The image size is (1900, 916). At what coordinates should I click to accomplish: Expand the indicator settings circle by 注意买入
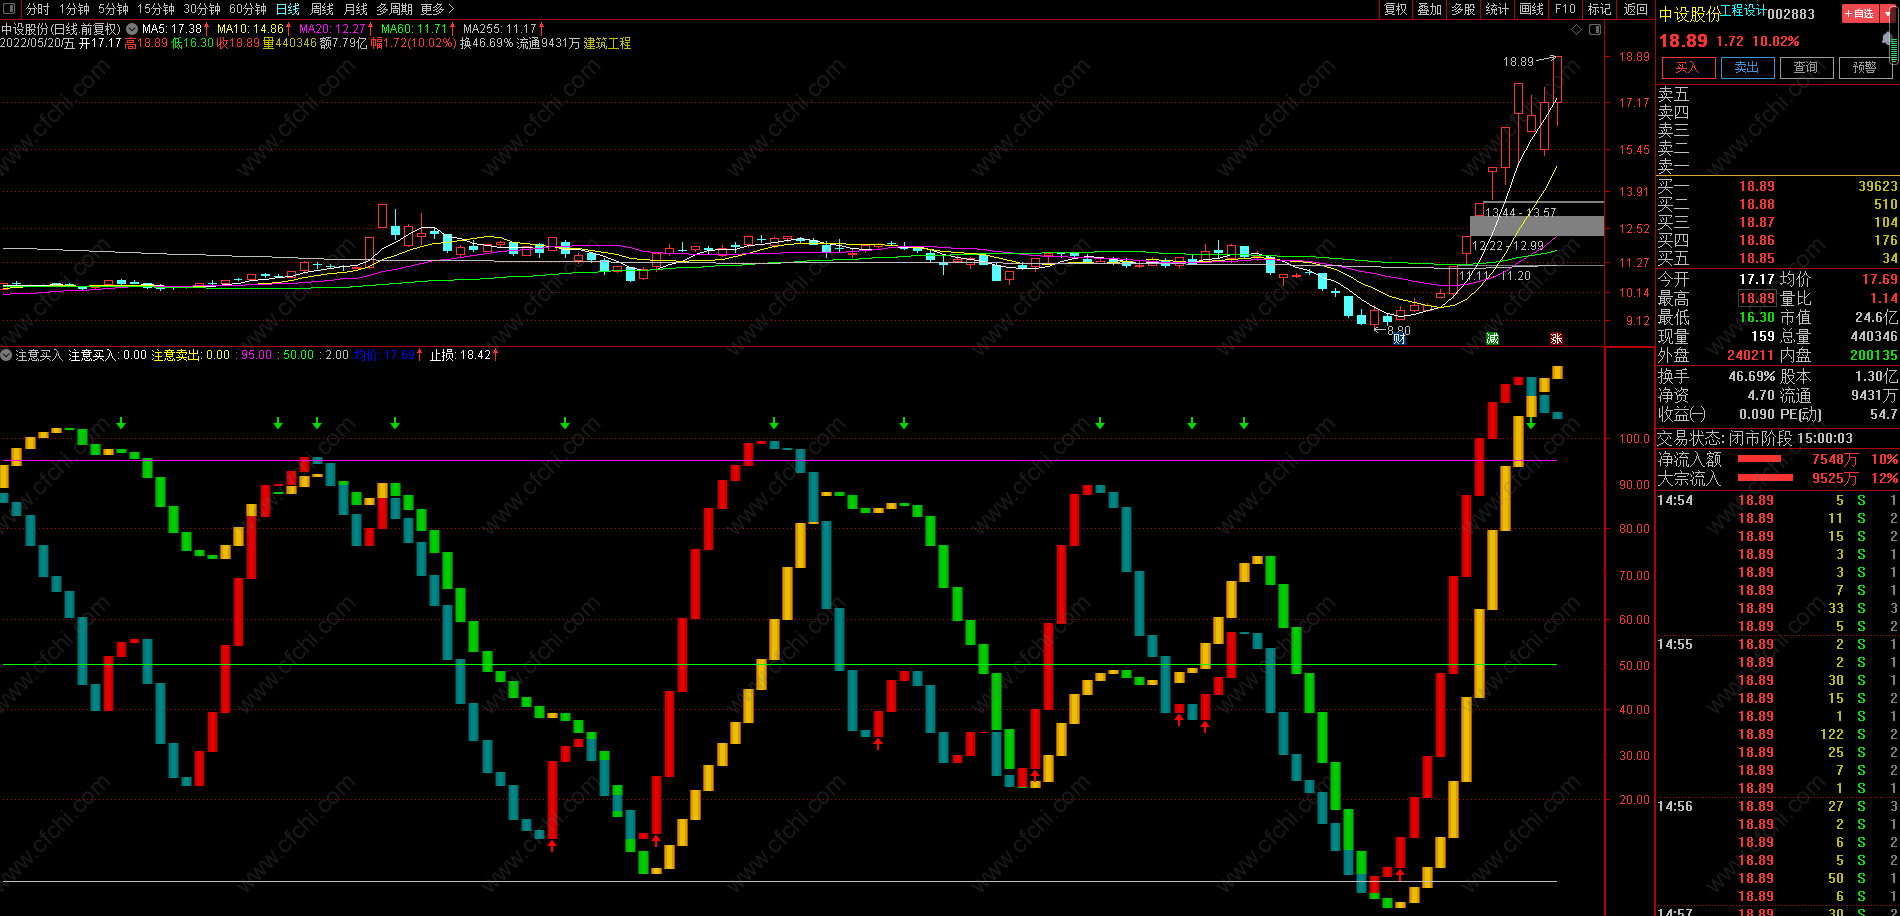7,355
